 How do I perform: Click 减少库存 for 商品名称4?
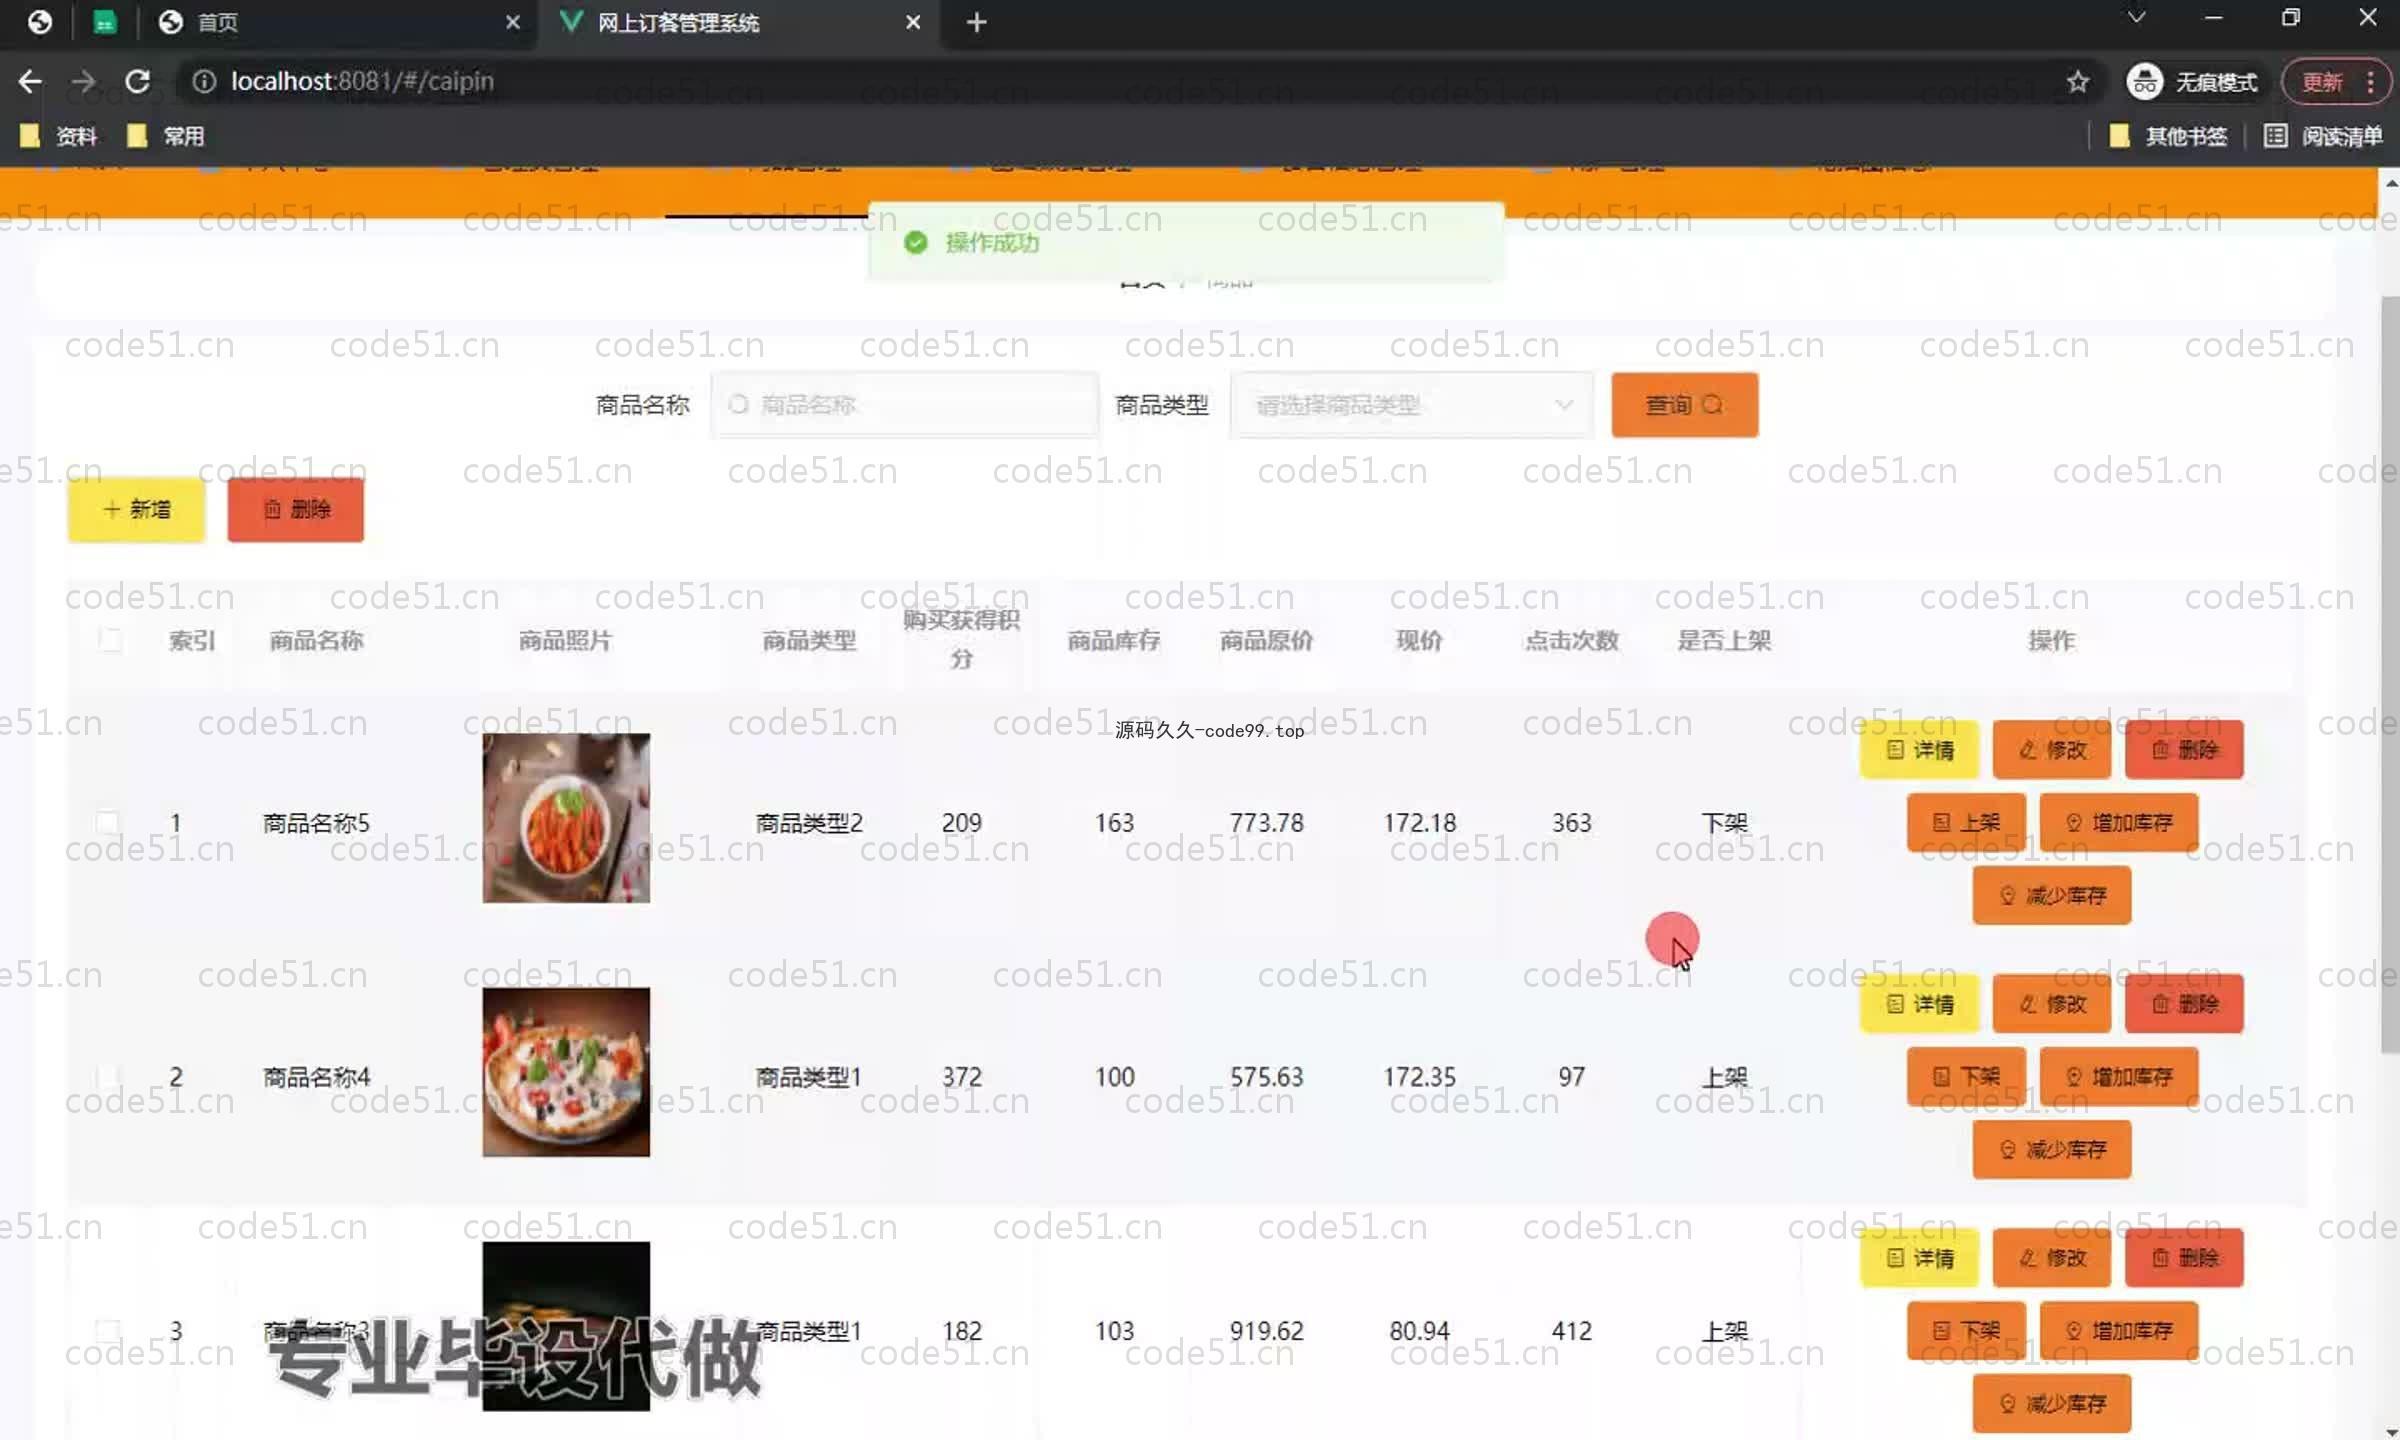click(x=2052, y=1149)
